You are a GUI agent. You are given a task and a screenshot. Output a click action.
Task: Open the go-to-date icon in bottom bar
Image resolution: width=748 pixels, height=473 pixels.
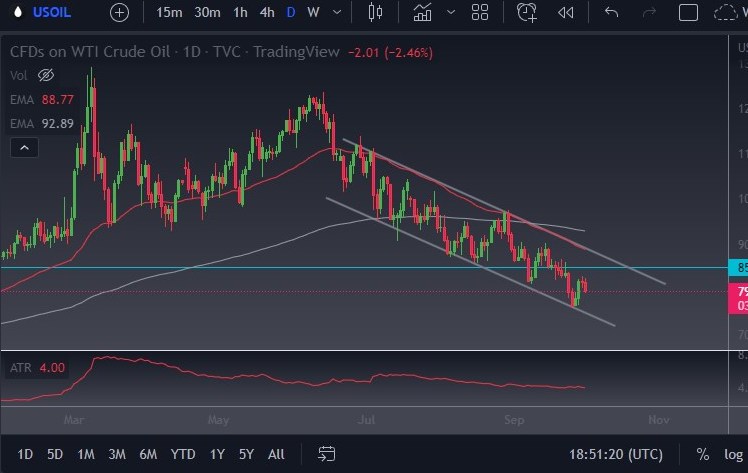point(325,454)
